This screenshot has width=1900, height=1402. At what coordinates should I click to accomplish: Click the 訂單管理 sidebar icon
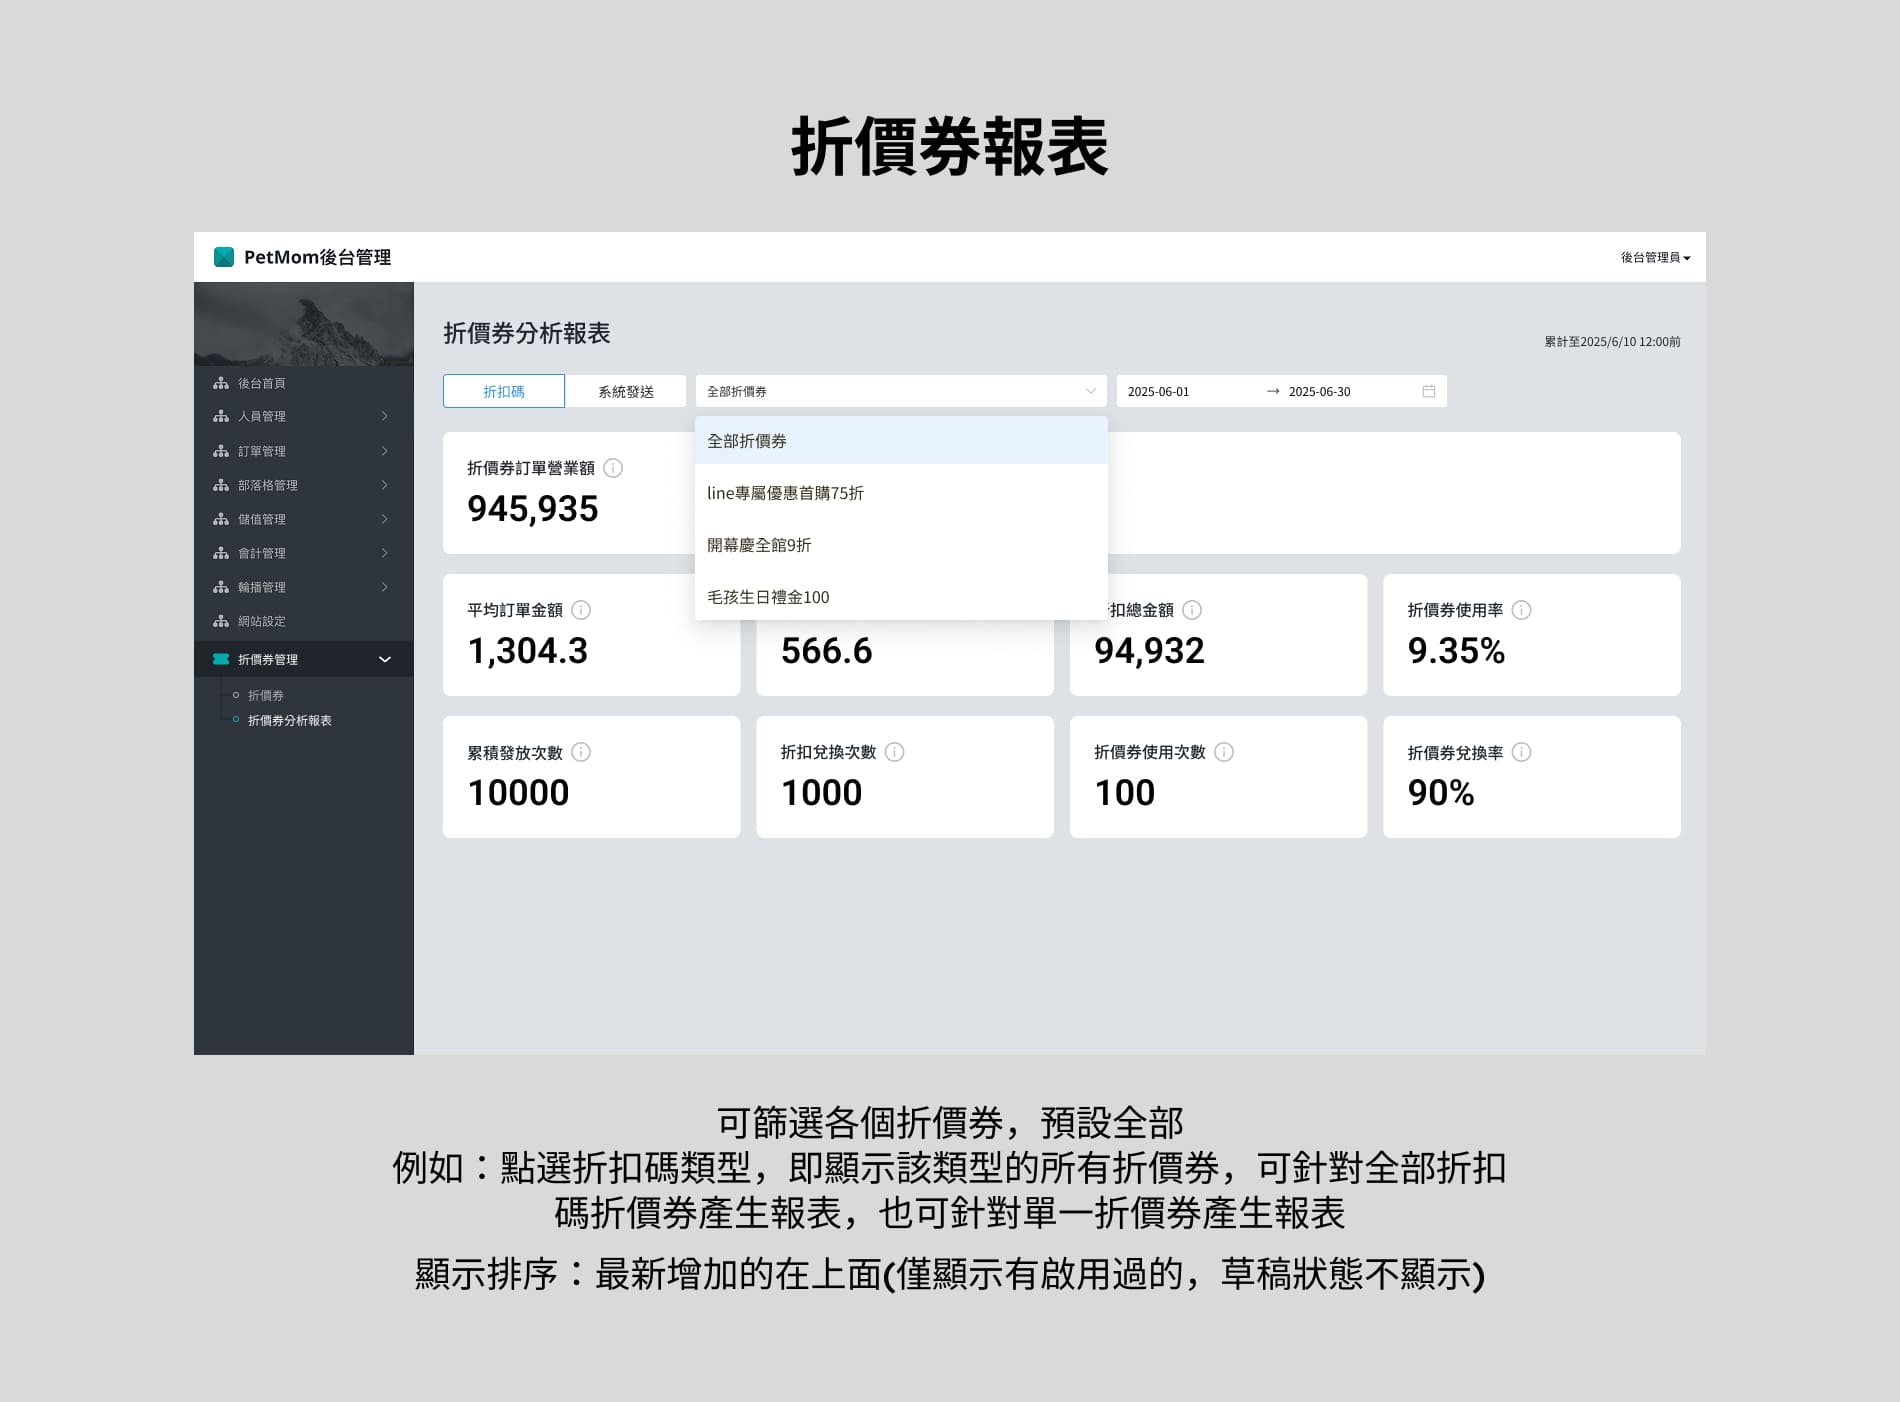(x=221, y=451)
